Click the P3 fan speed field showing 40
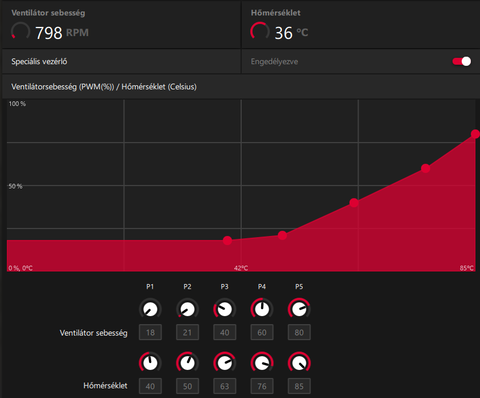Viewport: 480px width, 398px height. coord(225,332)
